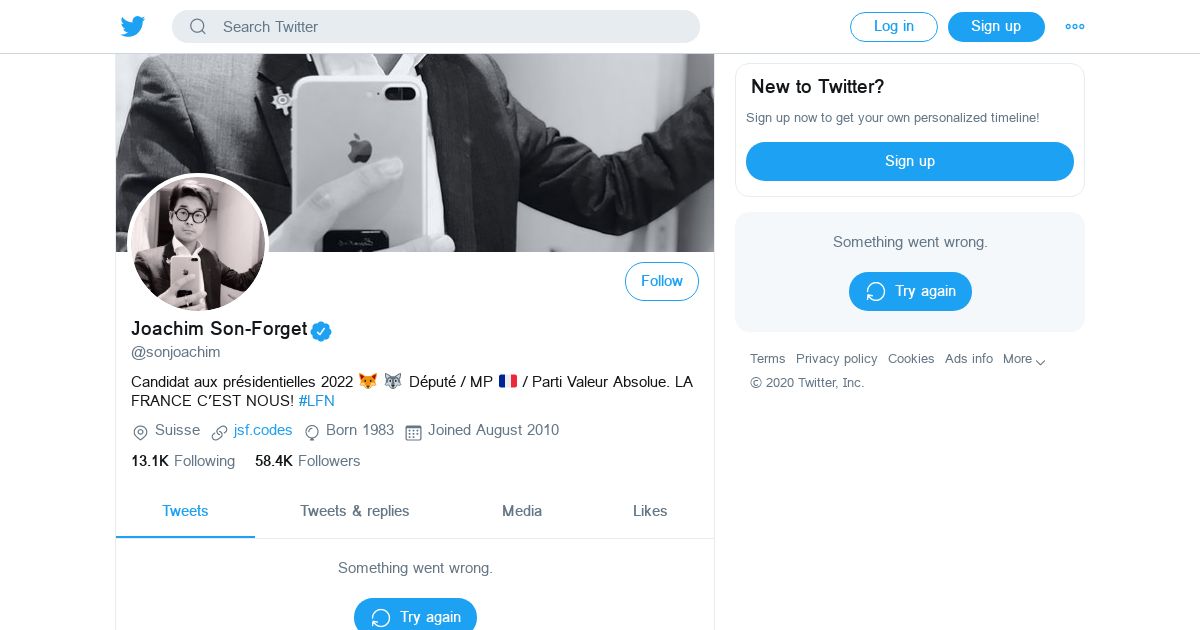Click the #LFN hashtag in the bio

pyautogui.click(x=316, y=401)
